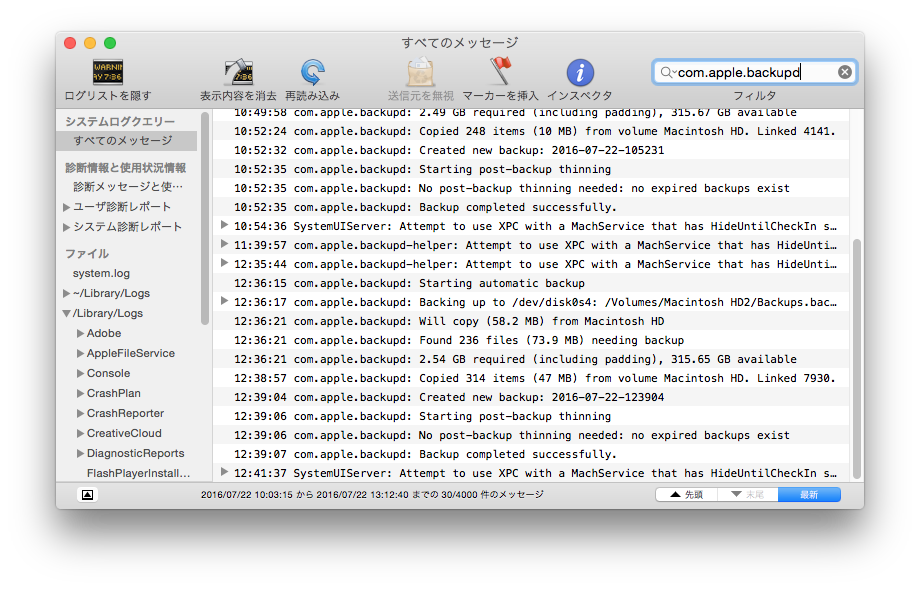Expand the DiagnosticReports folder
Image resolution: width=920 pixels, height=589 pixels.
(80, 453)
